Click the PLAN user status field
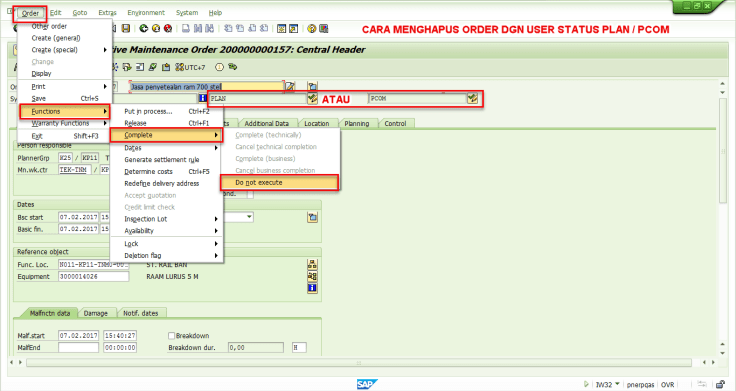736x391 pixels. 257,99
